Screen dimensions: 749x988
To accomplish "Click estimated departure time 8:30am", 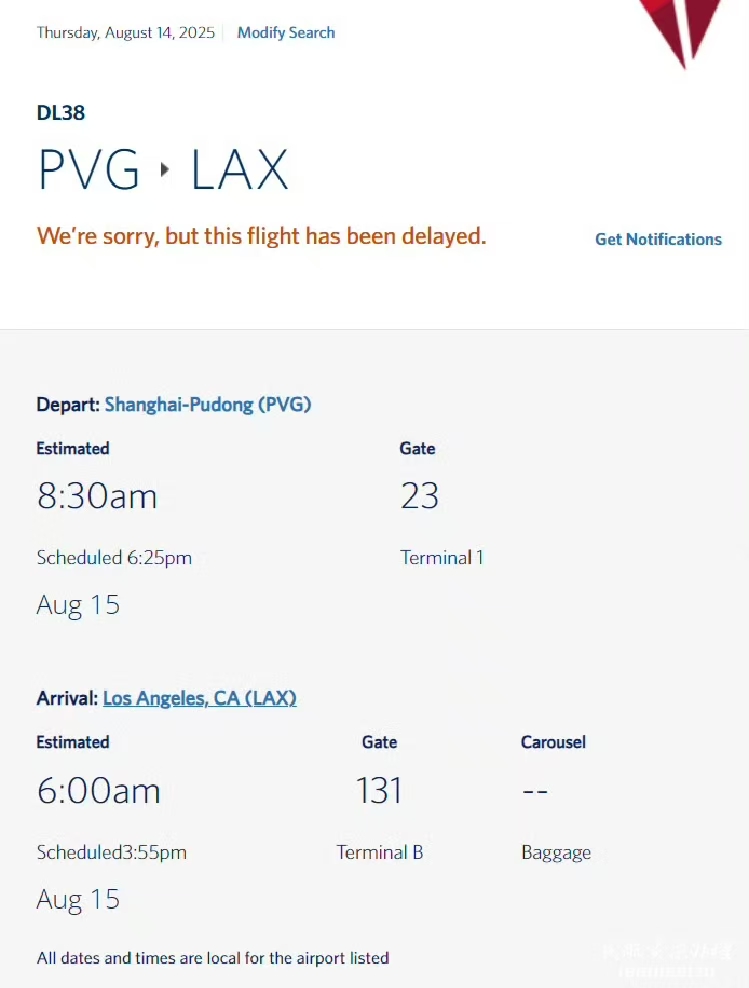I will click(x=97, y=496).
